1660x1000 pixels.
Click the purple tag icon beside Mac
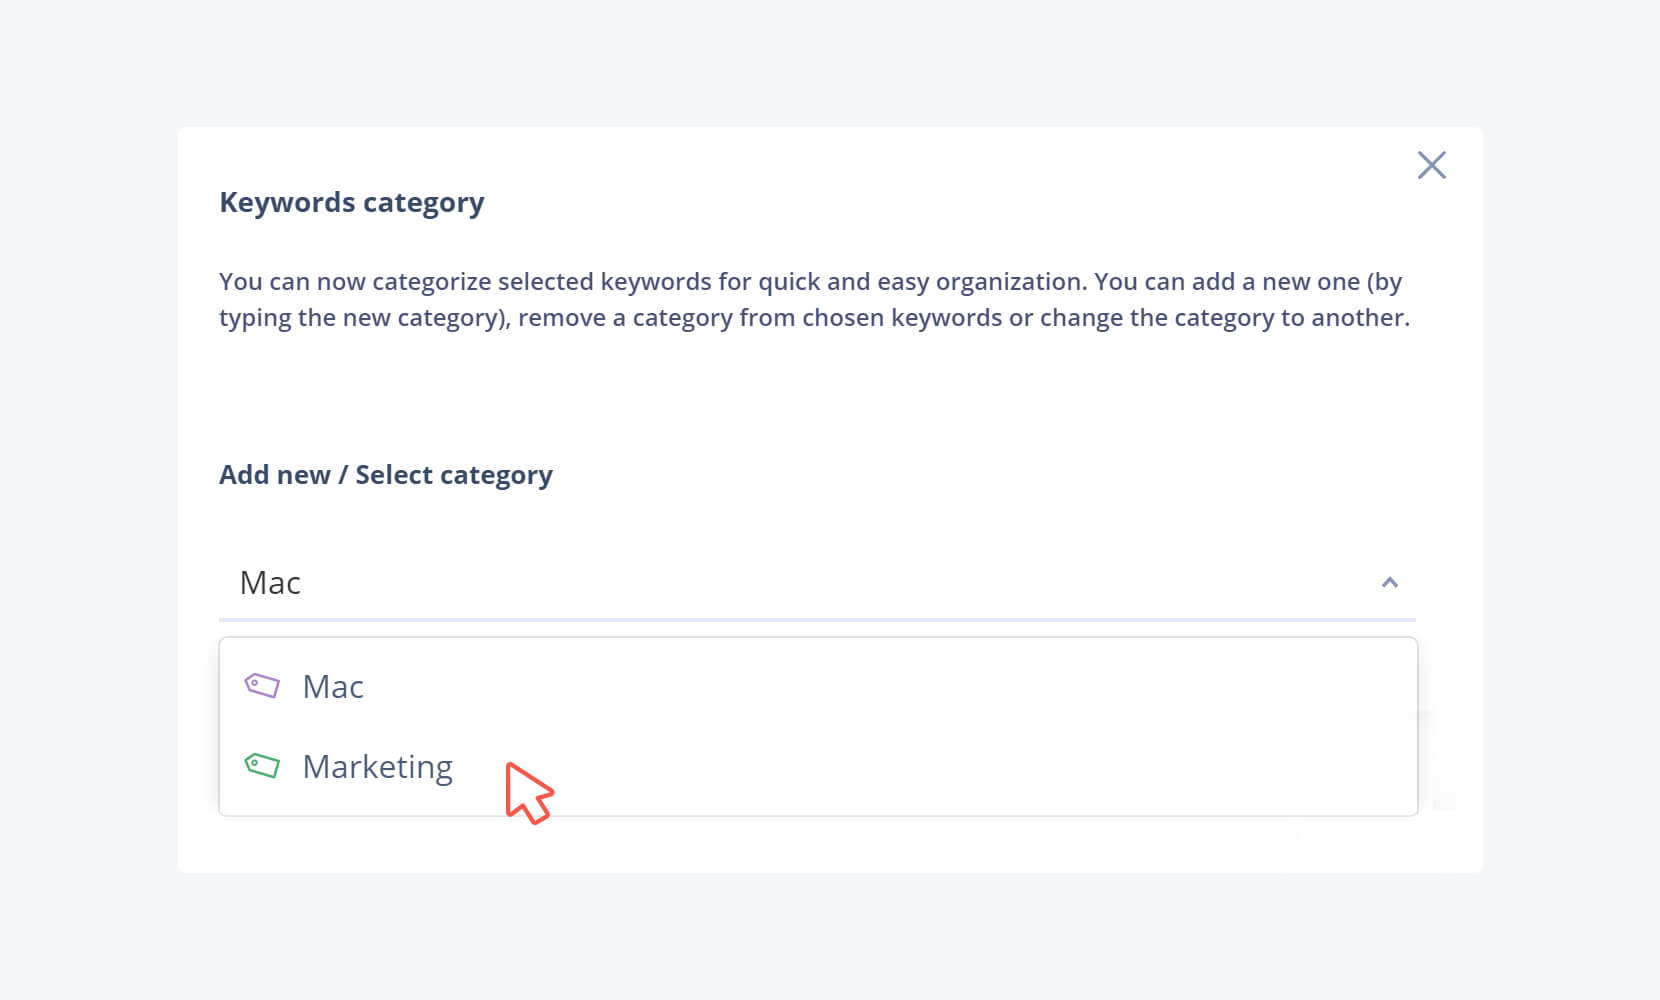click(x=262, y=686)
